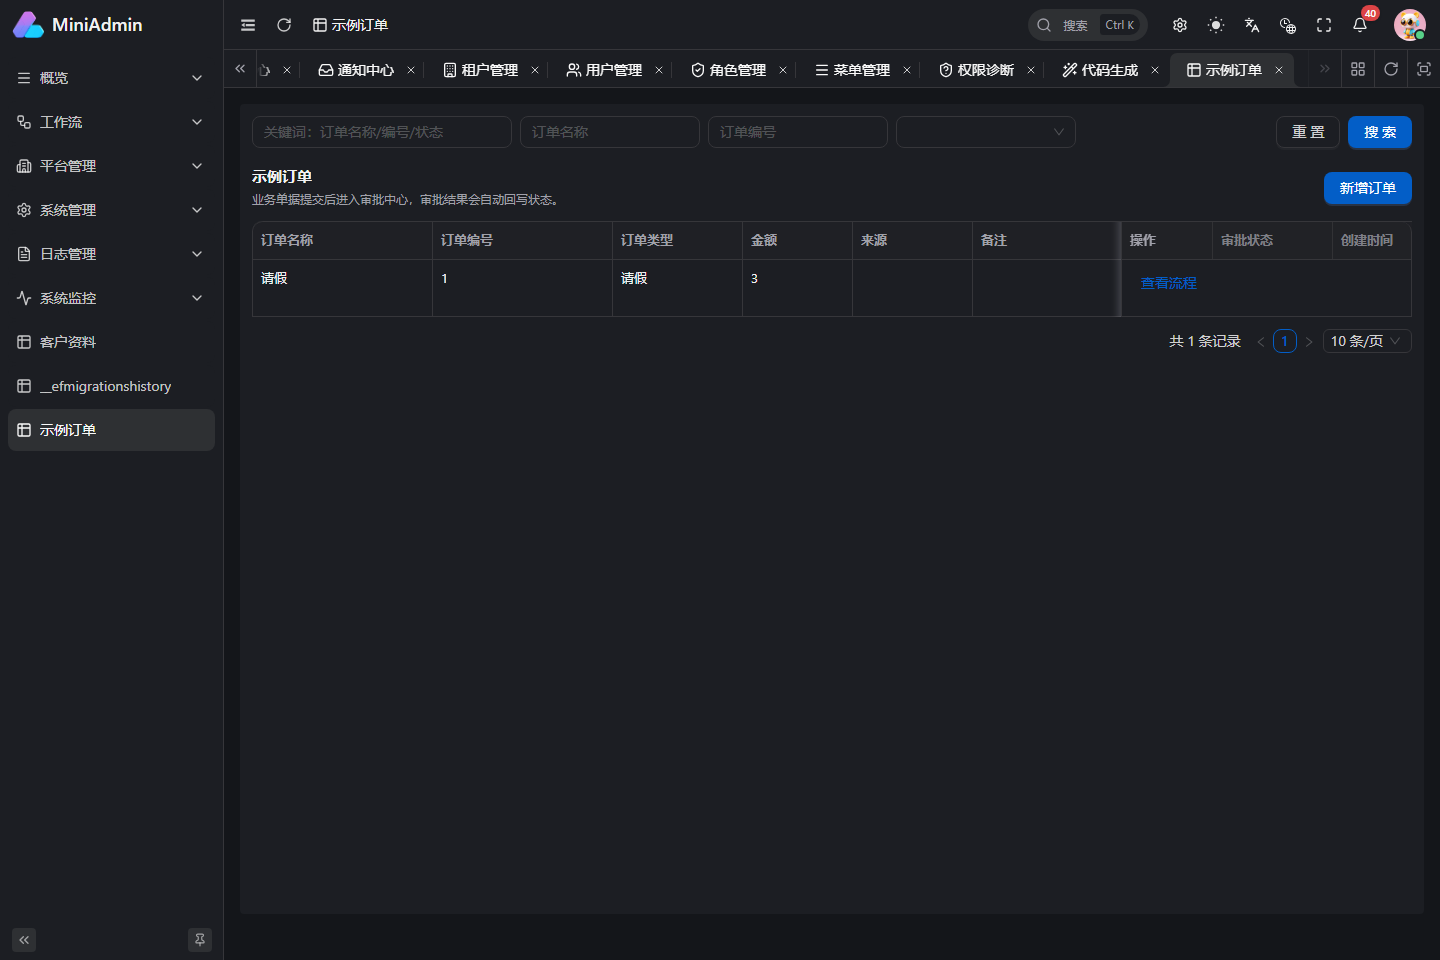This screenshot has height=960, width=1440.
Task: Collapse the sidebar with bottom chevrons
Action: (24, 940)
